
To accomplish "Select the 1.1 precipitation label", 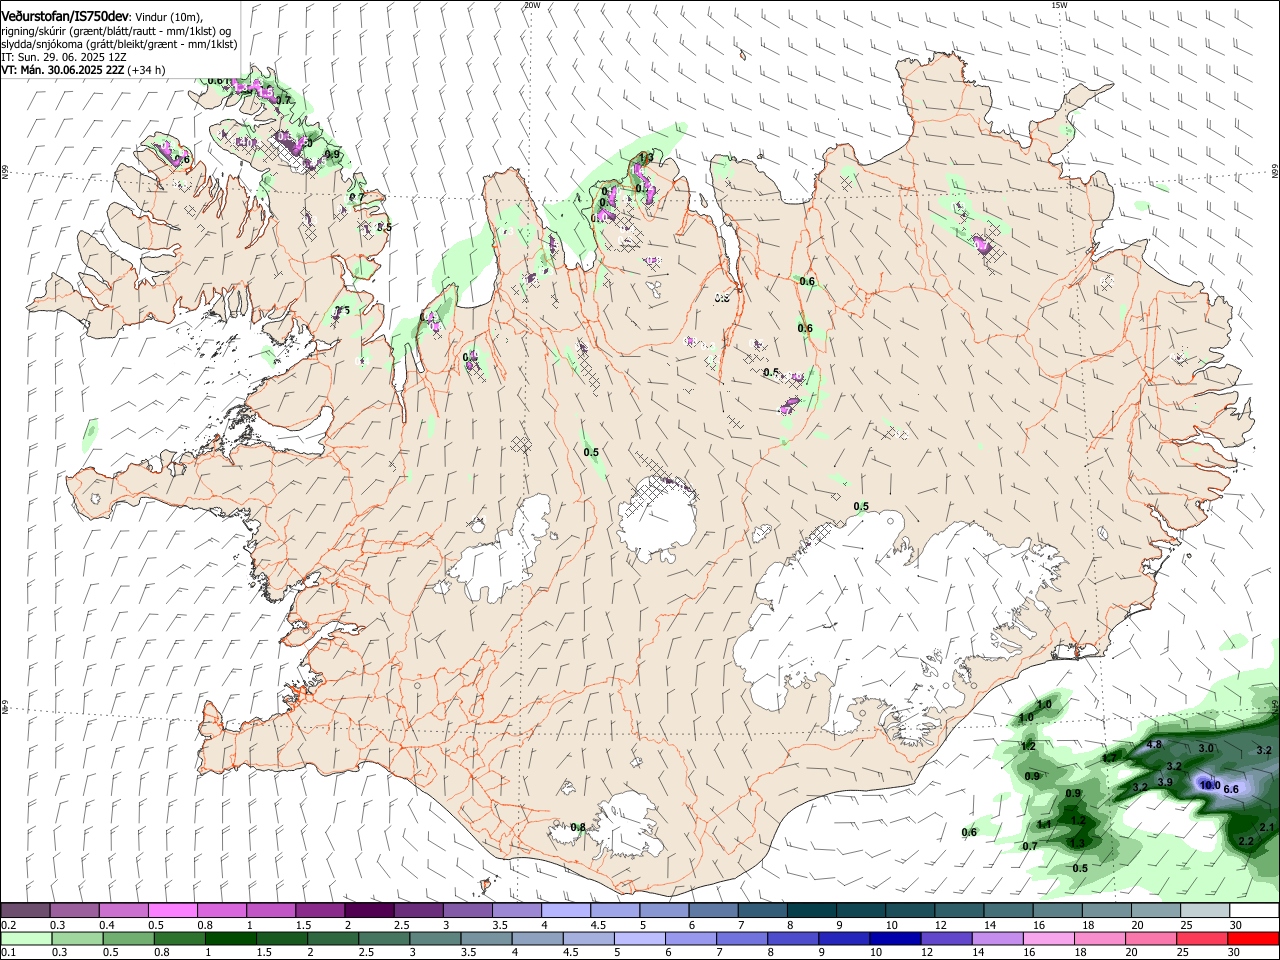I will click(x=1044, y=824).
